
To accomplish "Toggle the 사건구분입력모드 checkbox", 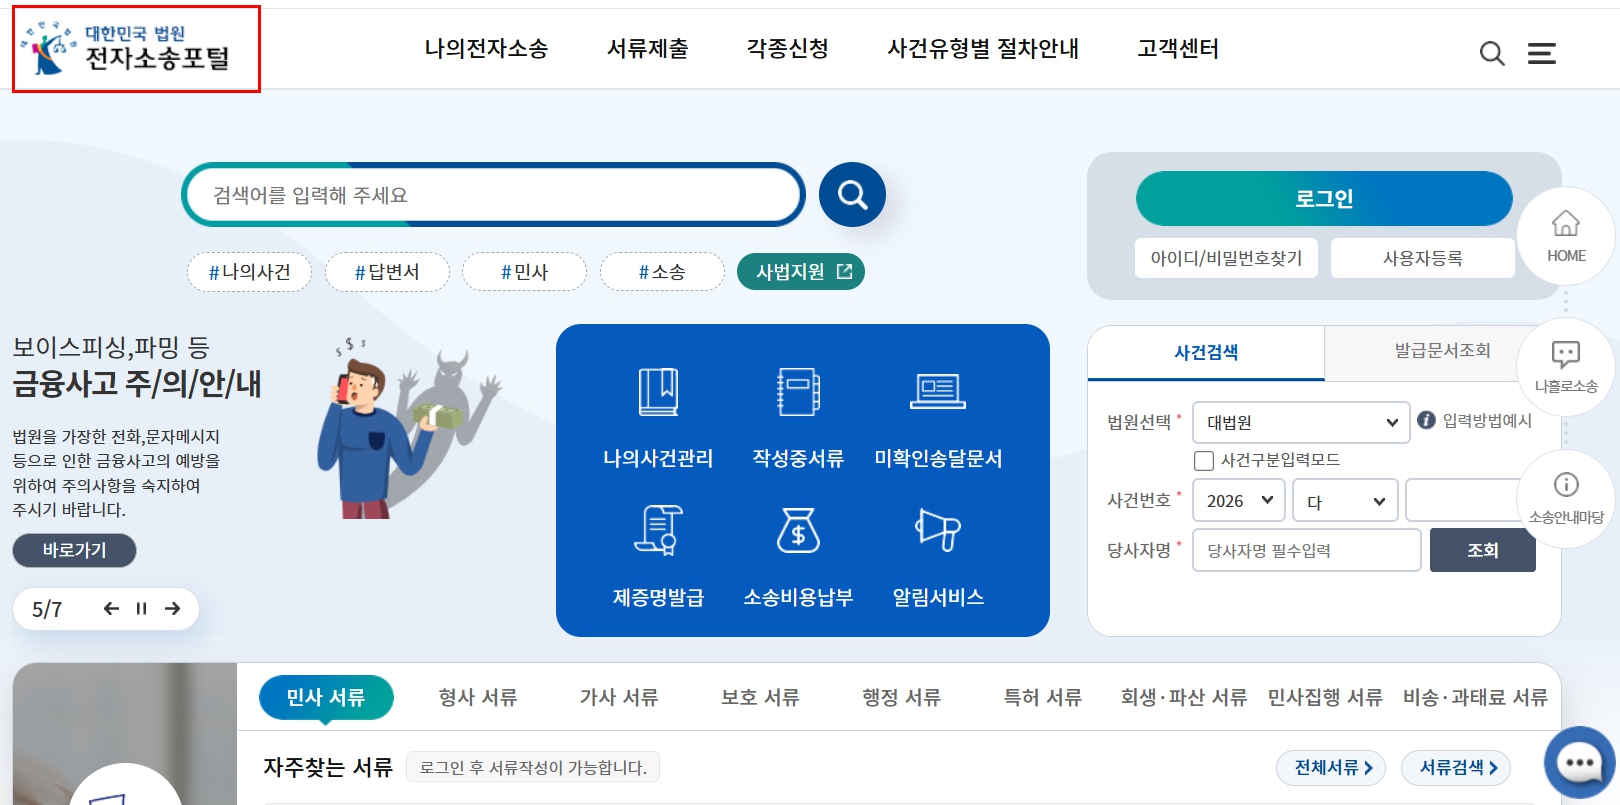I will coord(1204,461).
